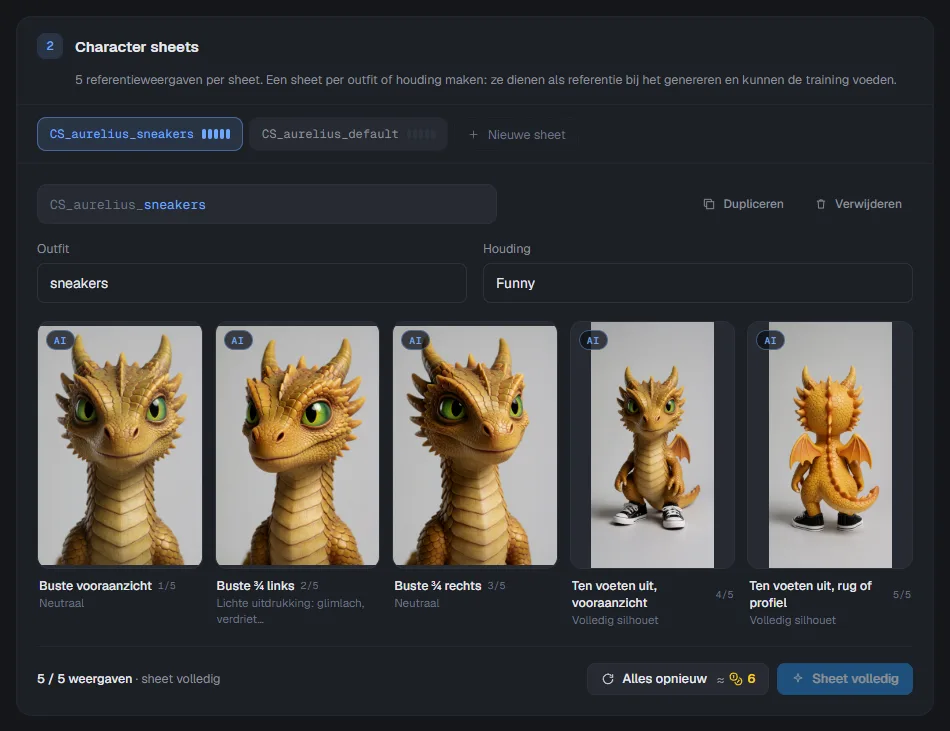Screen dimensions: 950x731
Task: Click the Outfit field label
Action: (x=53, y=248)
